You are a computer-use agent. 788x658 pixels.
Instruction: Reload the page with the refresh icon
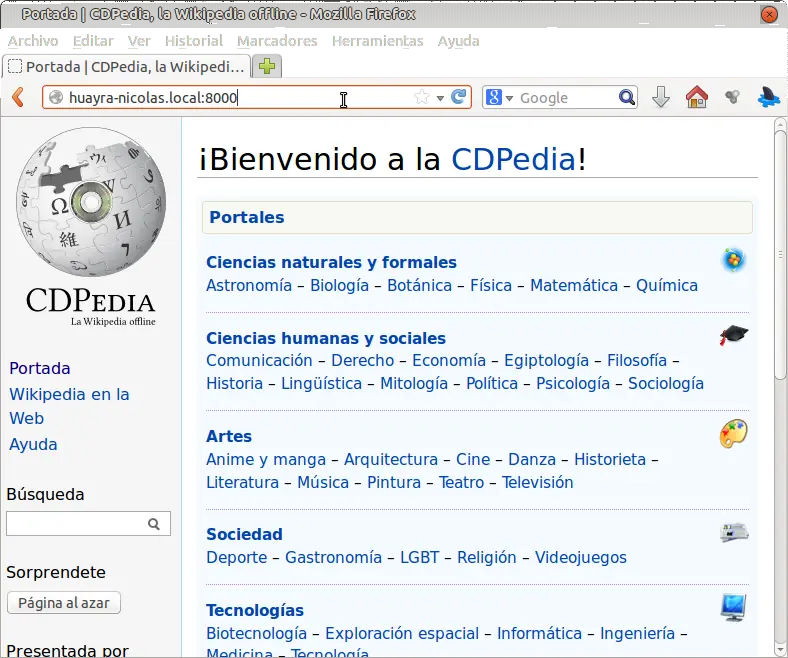[458, 97]
